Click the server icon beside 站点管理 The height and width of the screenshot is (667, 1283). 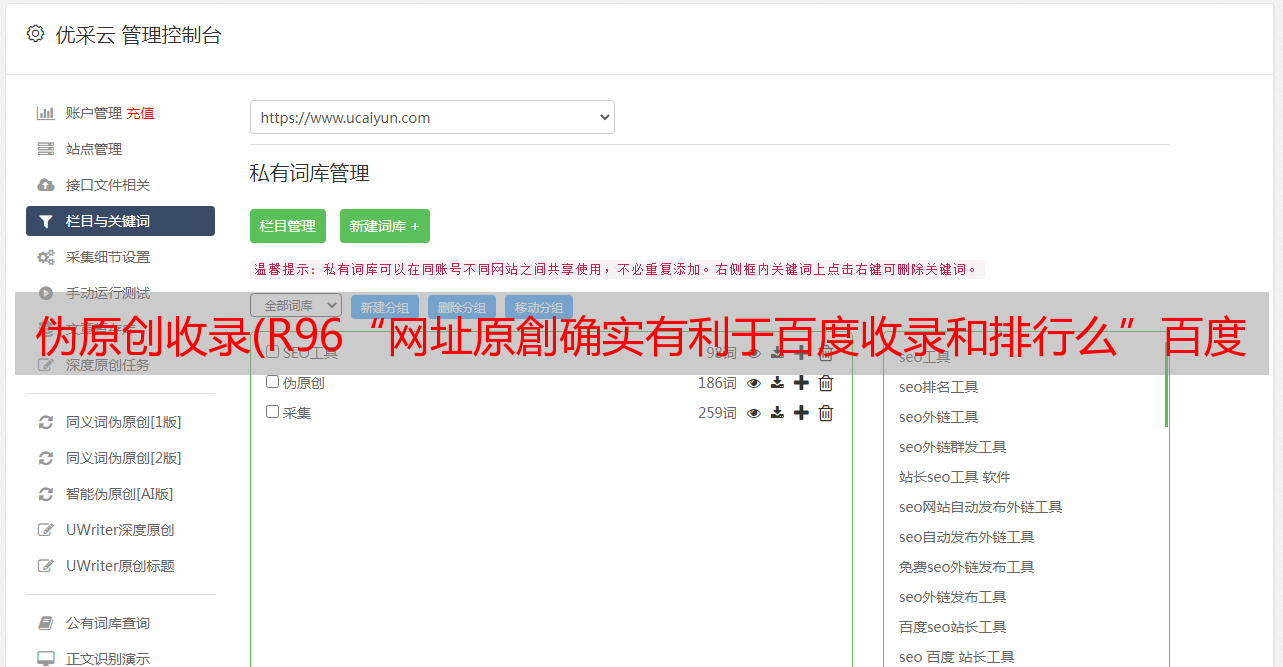[45, 149]
